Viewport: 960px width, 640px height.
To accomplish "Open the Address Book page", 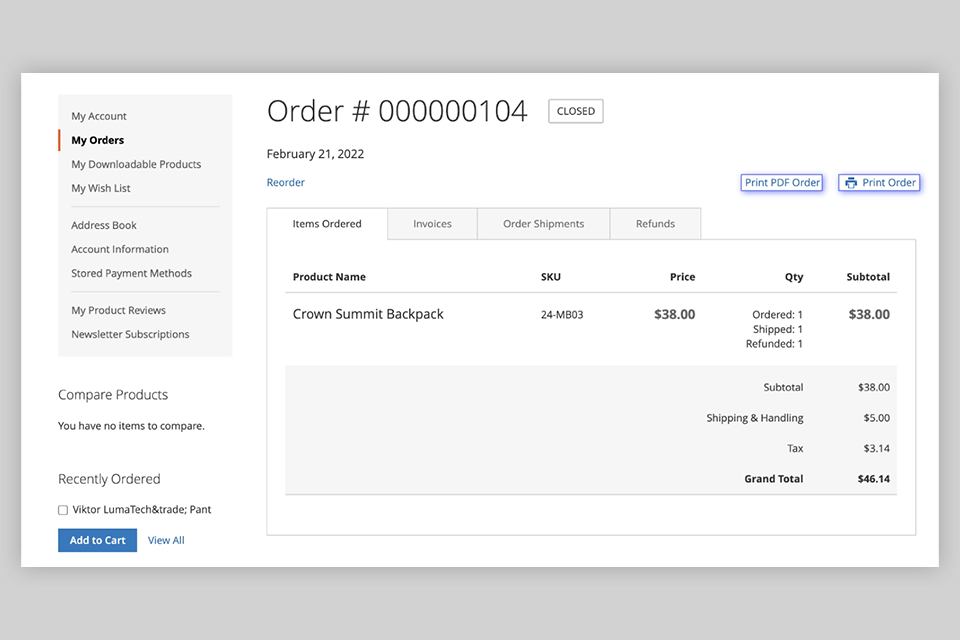I will pos(103,225).
